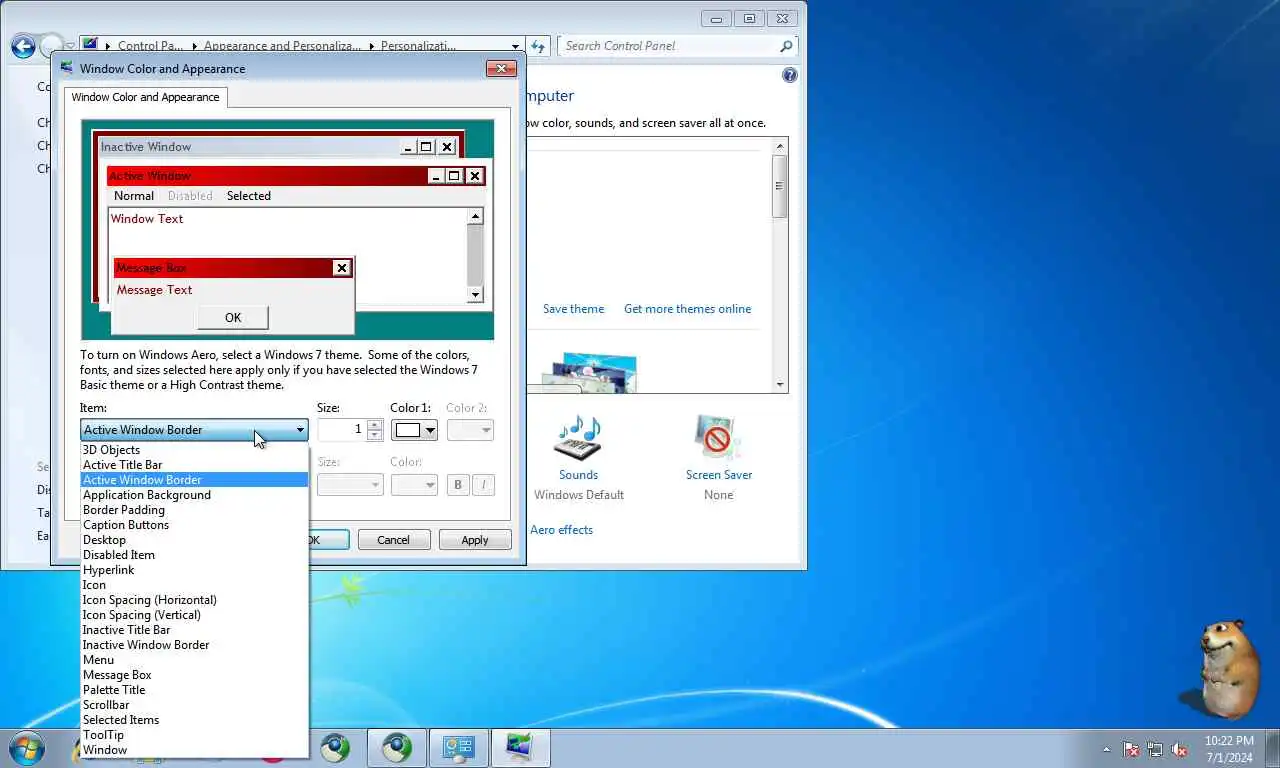Select Border Padding item
The width and height of the screenshot is (1280, 768).
pyautogui.click(x=194, y=510)
